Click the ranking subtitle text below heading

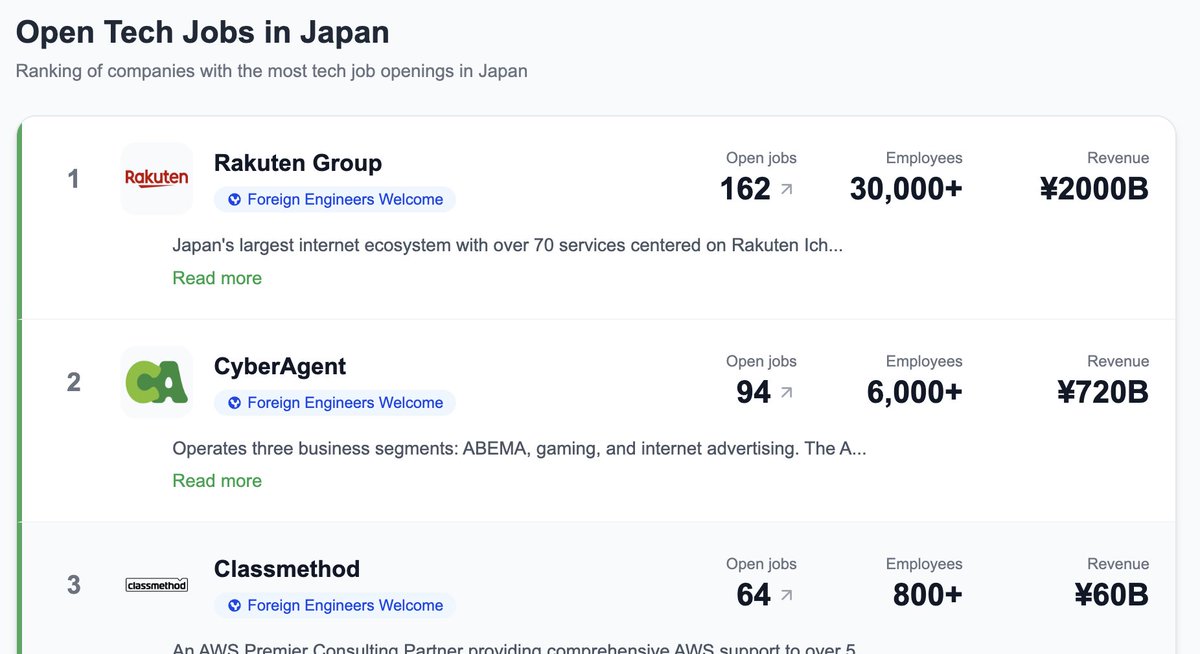pos(272,72)
